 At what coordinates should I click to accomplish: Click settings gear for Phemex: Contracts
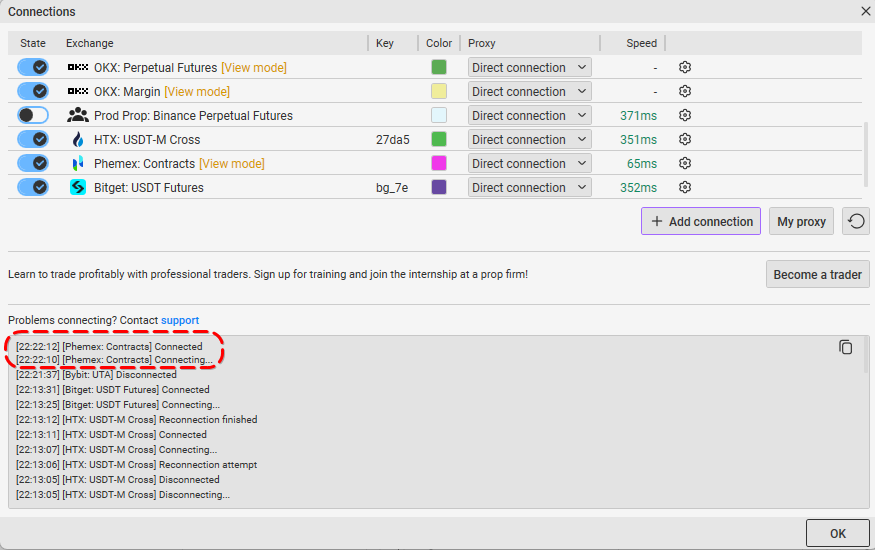pos(685,163)
